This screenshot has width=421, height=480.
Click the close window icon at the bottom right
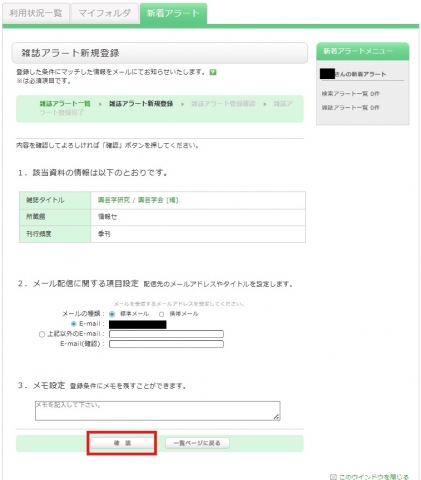333,477
